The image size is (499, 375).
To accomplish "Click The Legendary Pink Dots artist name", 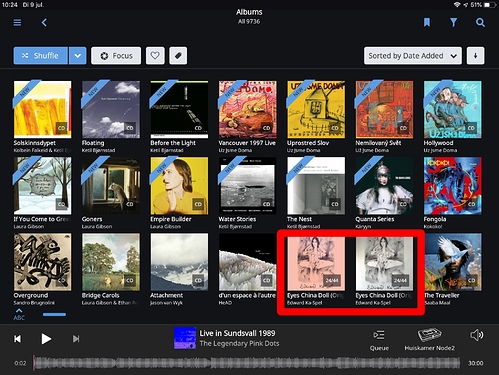I will [x=239, y=343].
